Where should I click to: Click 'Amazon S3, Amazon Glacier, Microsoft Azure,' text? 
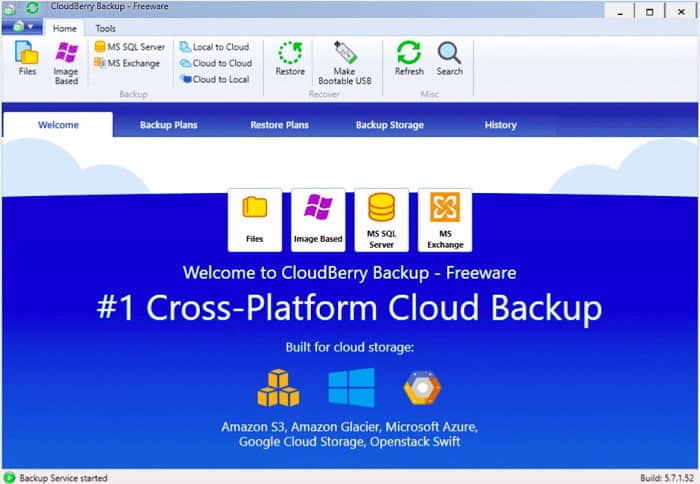point(350,427)
